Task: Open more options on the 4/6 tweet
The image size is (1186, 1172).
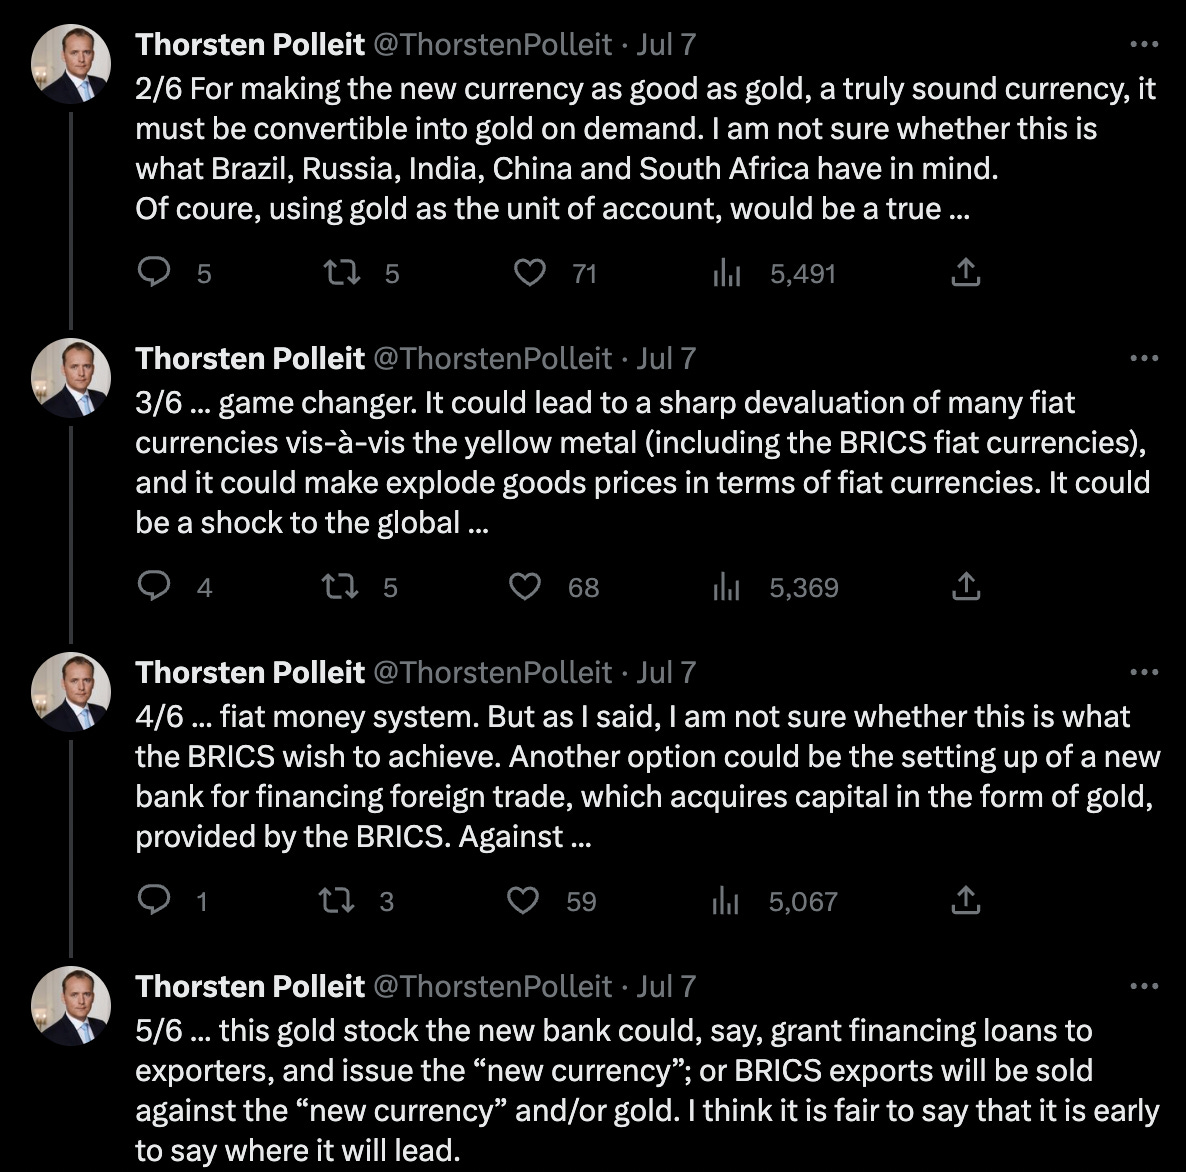Action: tap(1143, 672)
